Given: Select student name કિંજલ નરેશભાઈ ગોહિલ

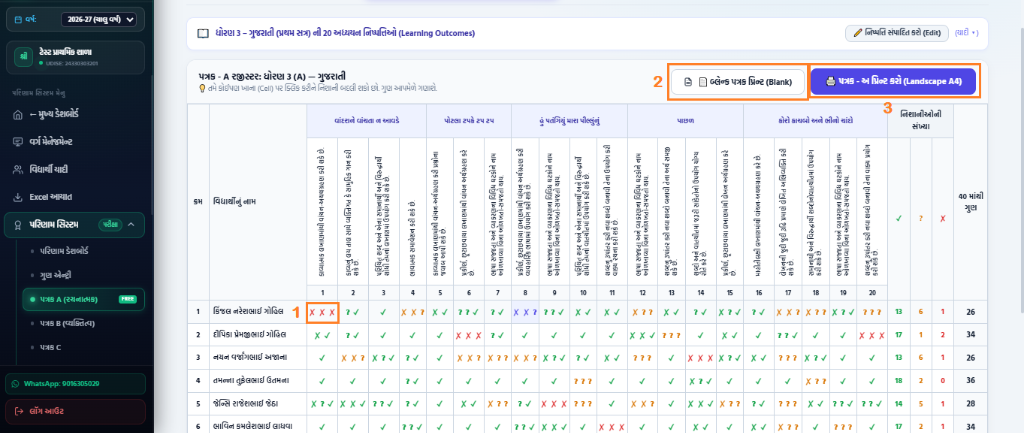Looking at the screenshot, I should 248,312.
